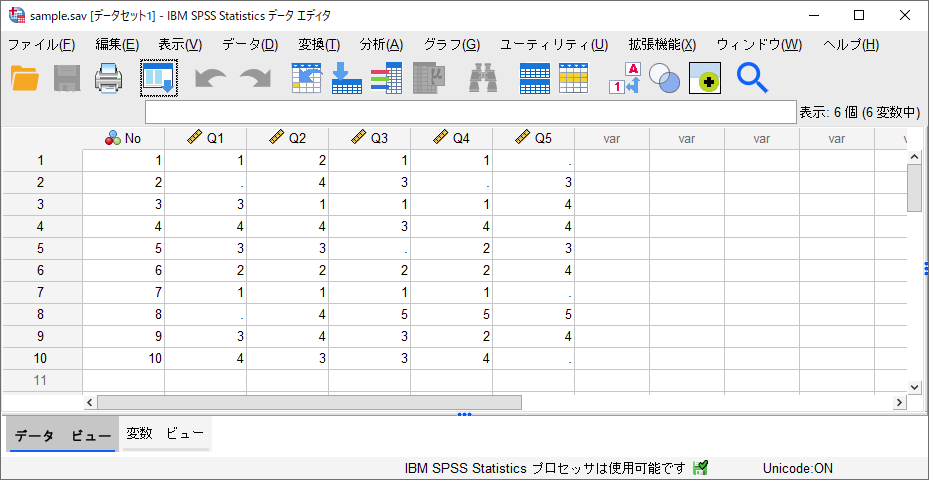The height and width of the screenshot is (480, 929).
Task: Click the Insert variable icon
Action: [574, 78]
